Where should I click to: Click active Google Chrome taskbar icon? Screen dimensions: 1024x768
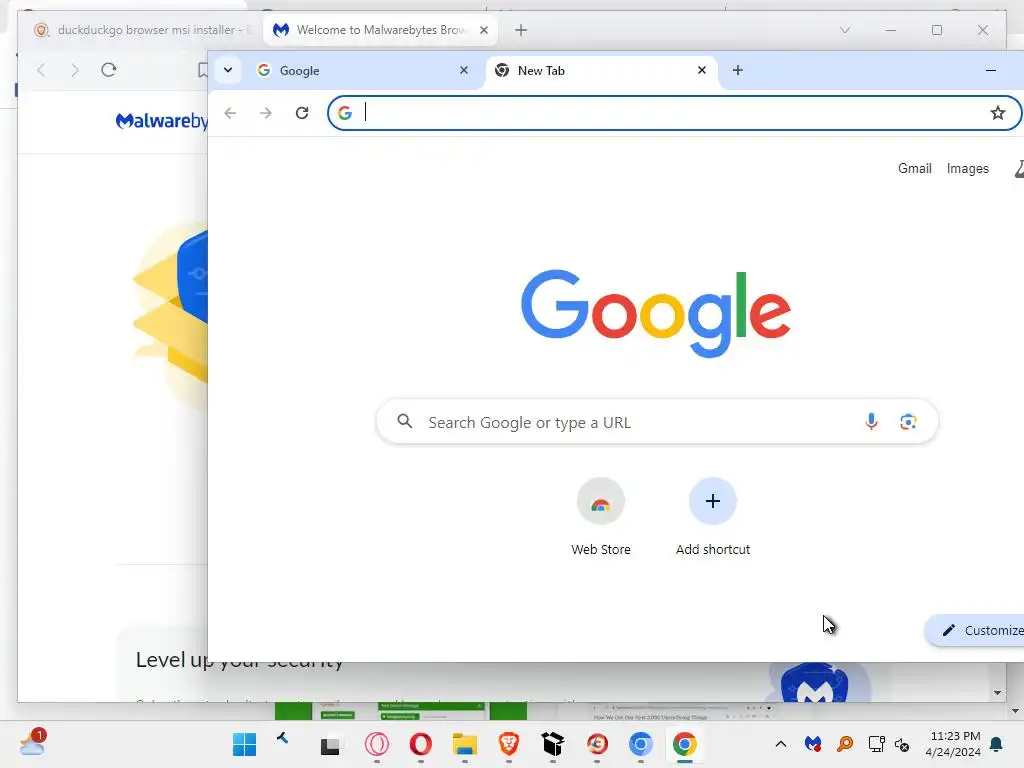click(x=684, y=744)
